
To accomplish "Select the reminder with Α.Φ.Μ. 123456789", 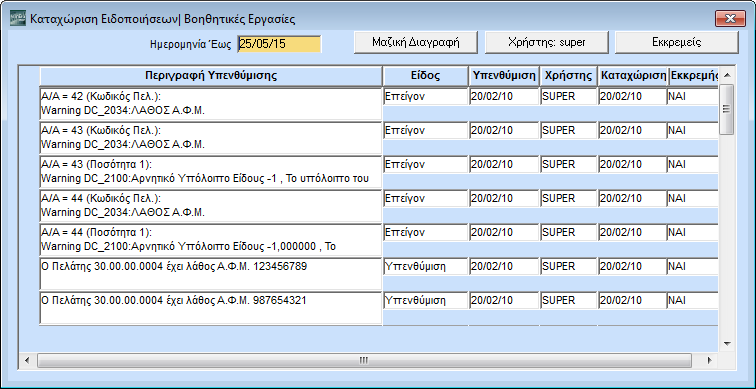I will point(211,274).
